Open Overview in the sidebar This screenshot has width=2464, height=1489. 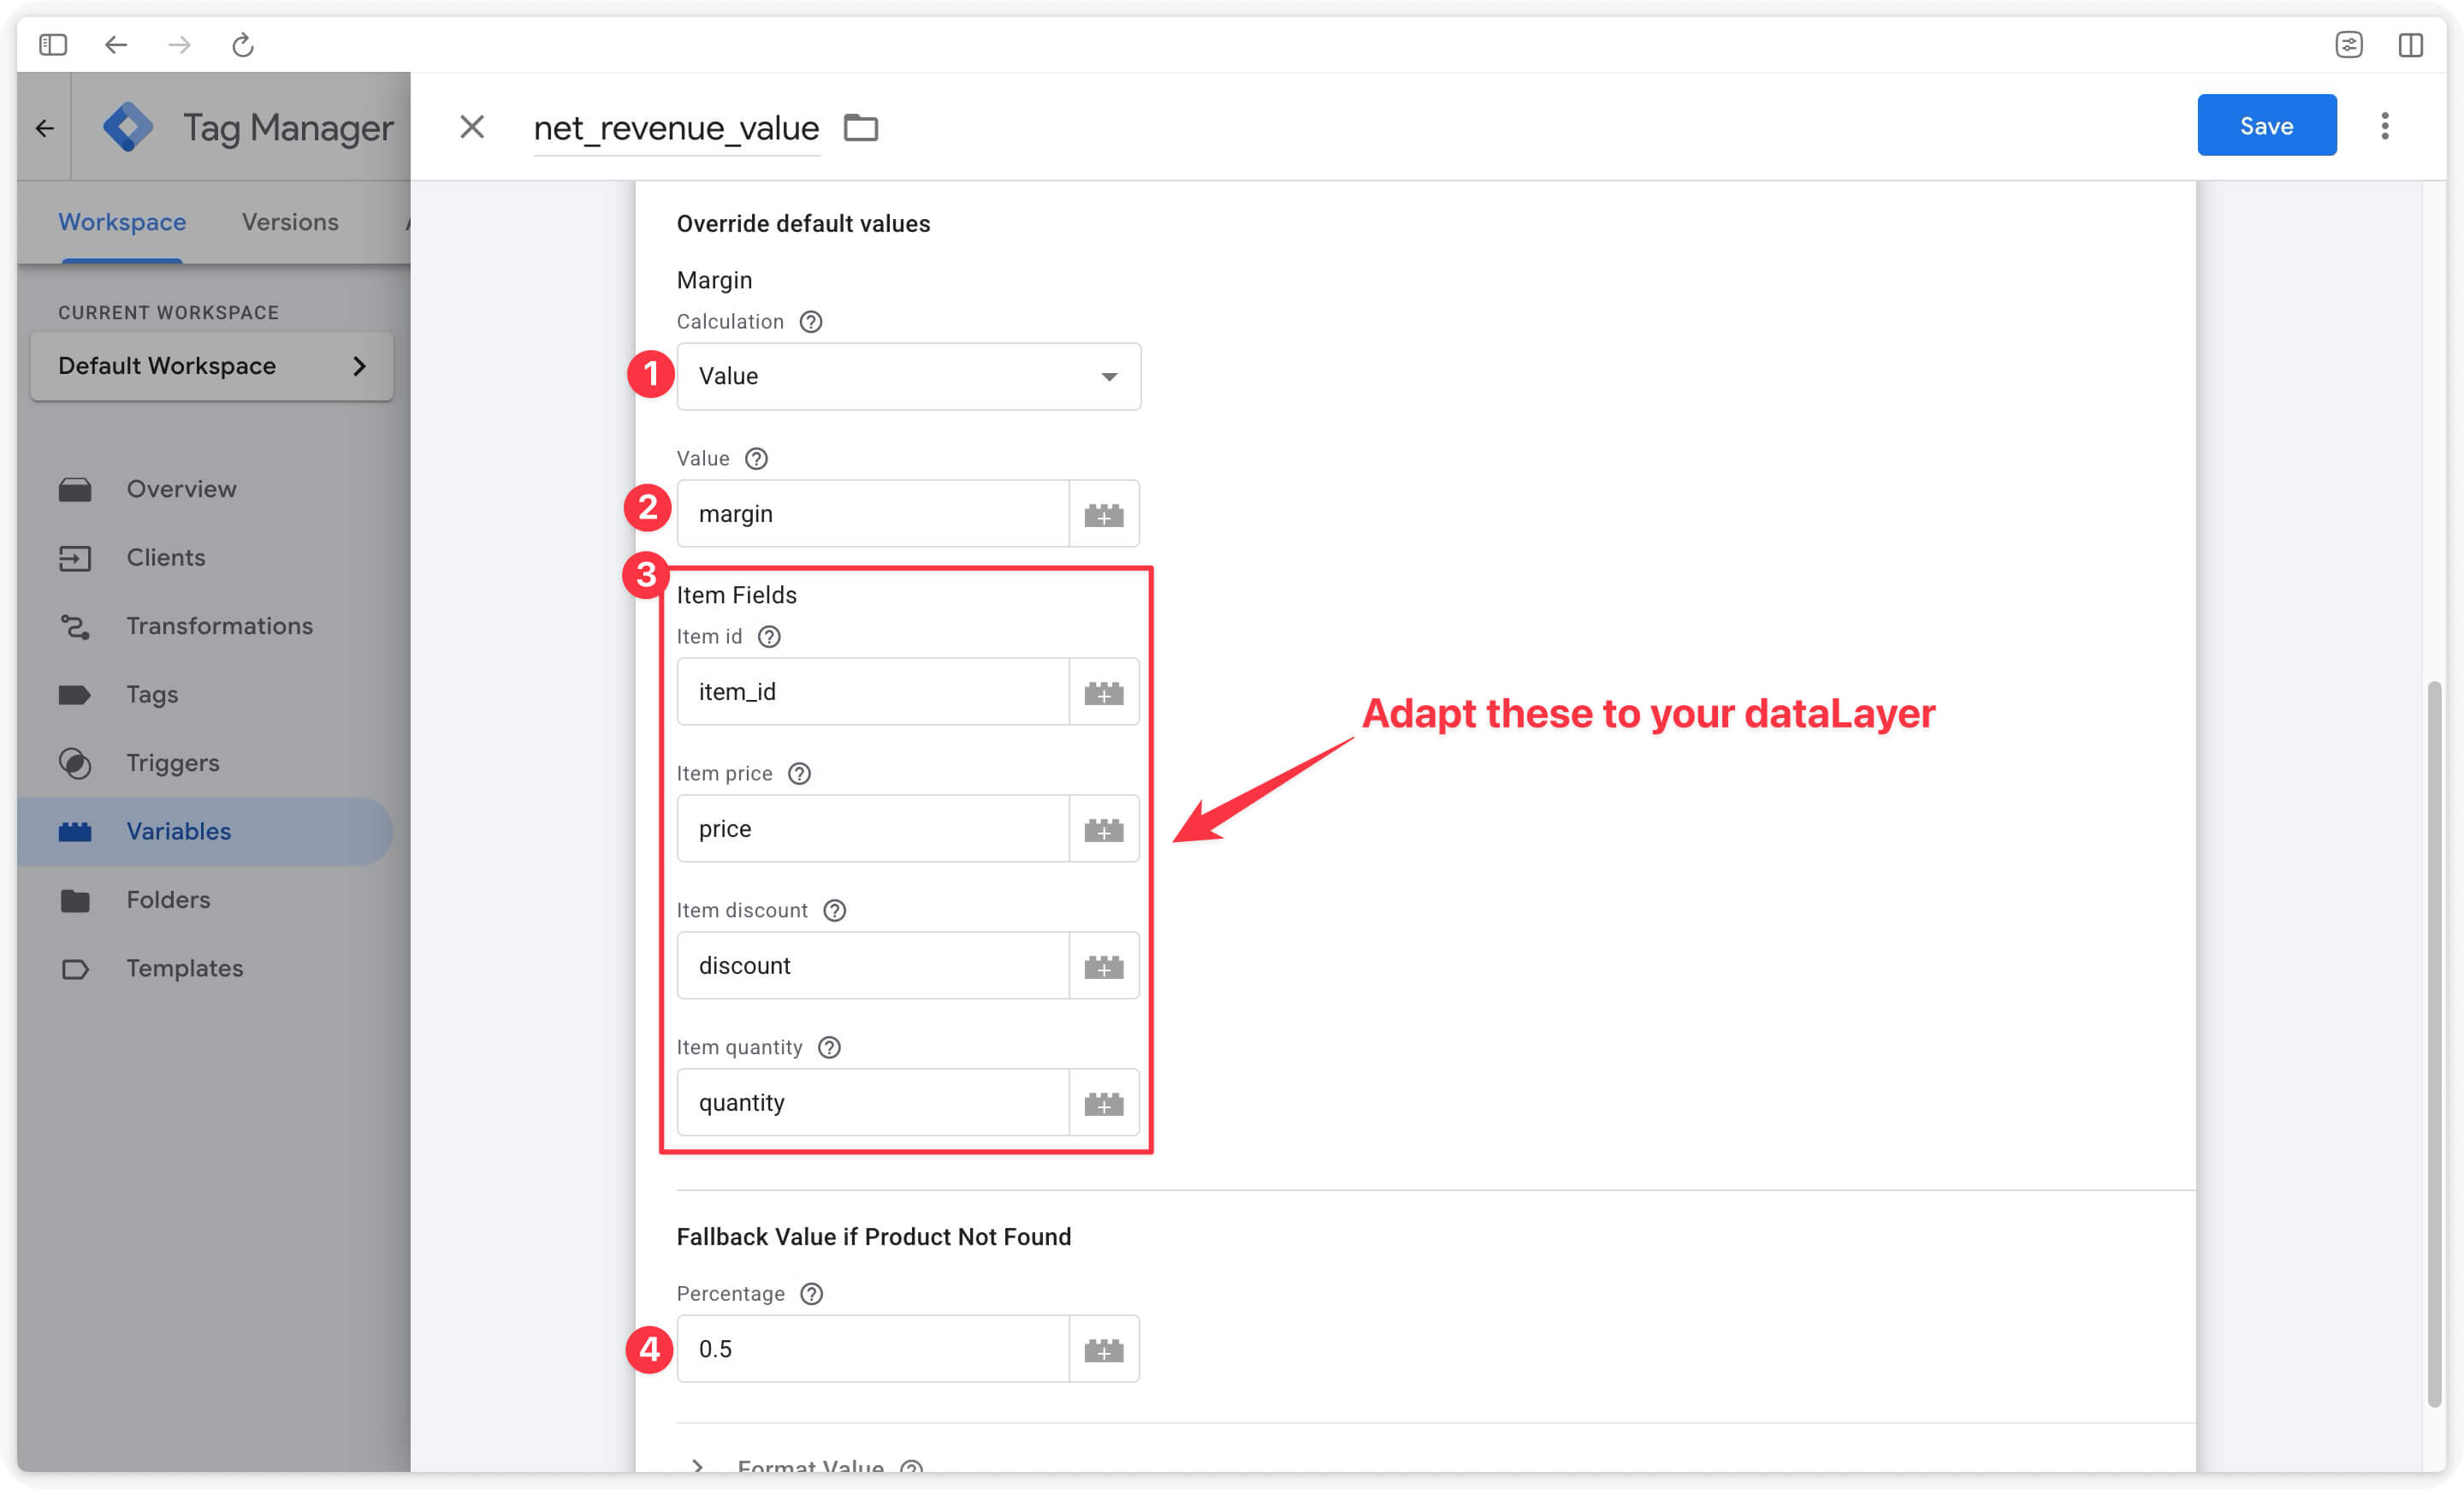[x=205, y=489]
